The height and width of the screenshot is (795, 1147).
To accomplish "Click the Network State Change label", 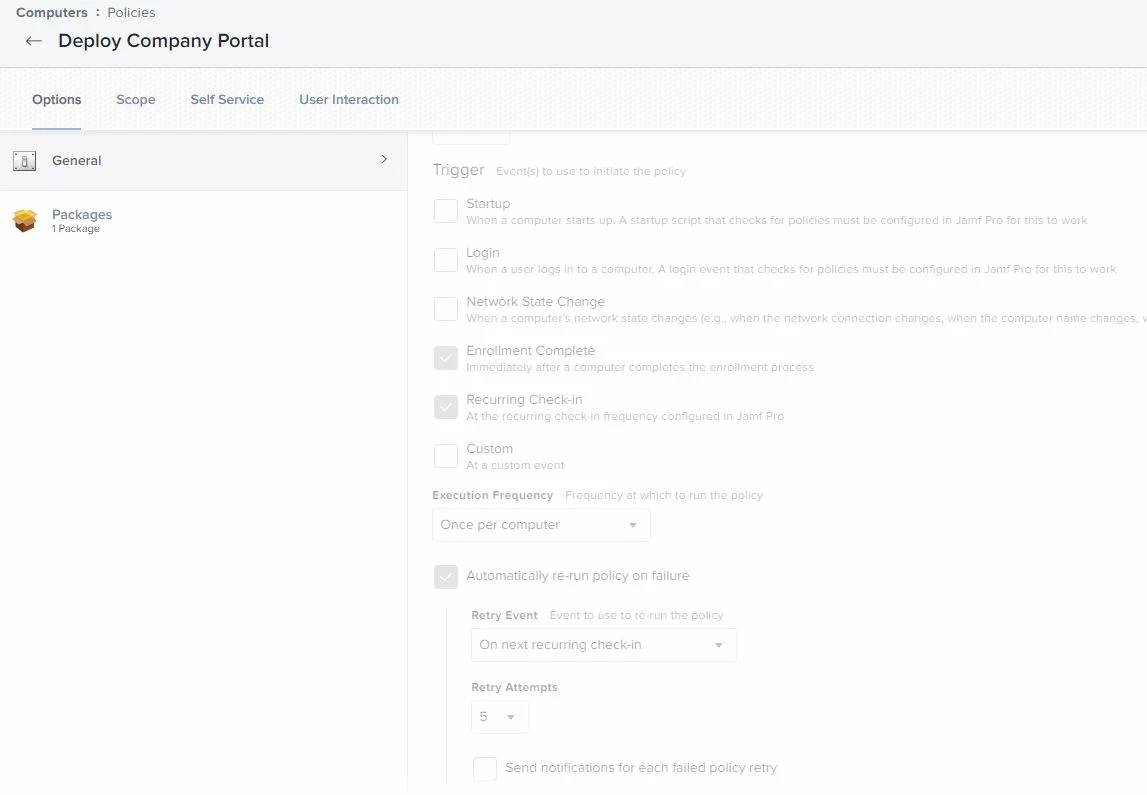I will 535,301.
